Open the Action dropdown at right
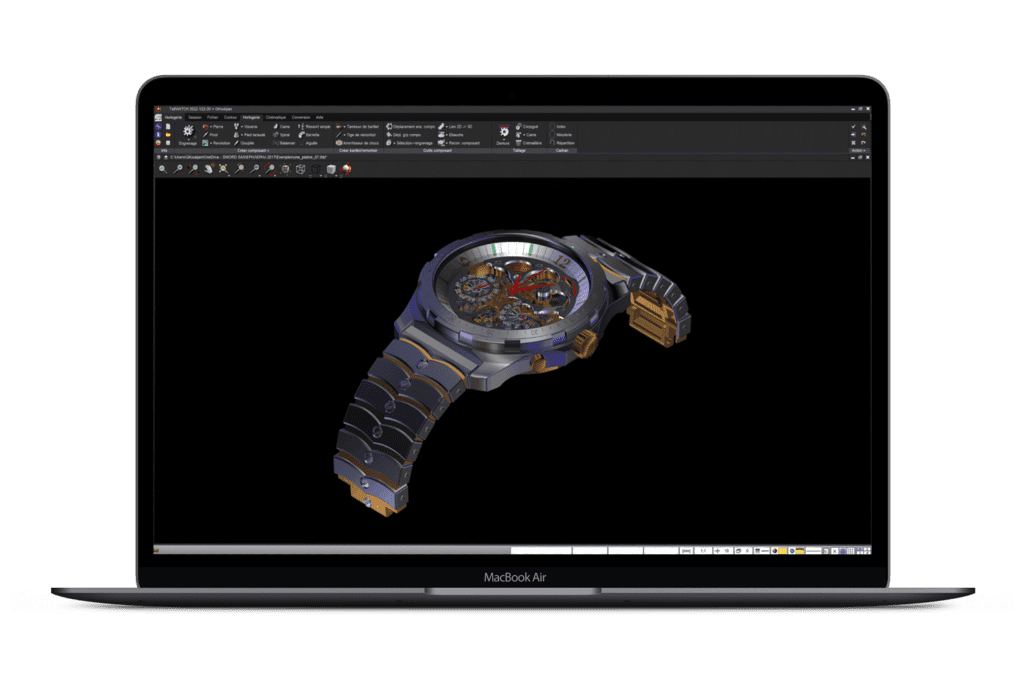This screenshot has height=682, width=1024. tap(859, 151)
